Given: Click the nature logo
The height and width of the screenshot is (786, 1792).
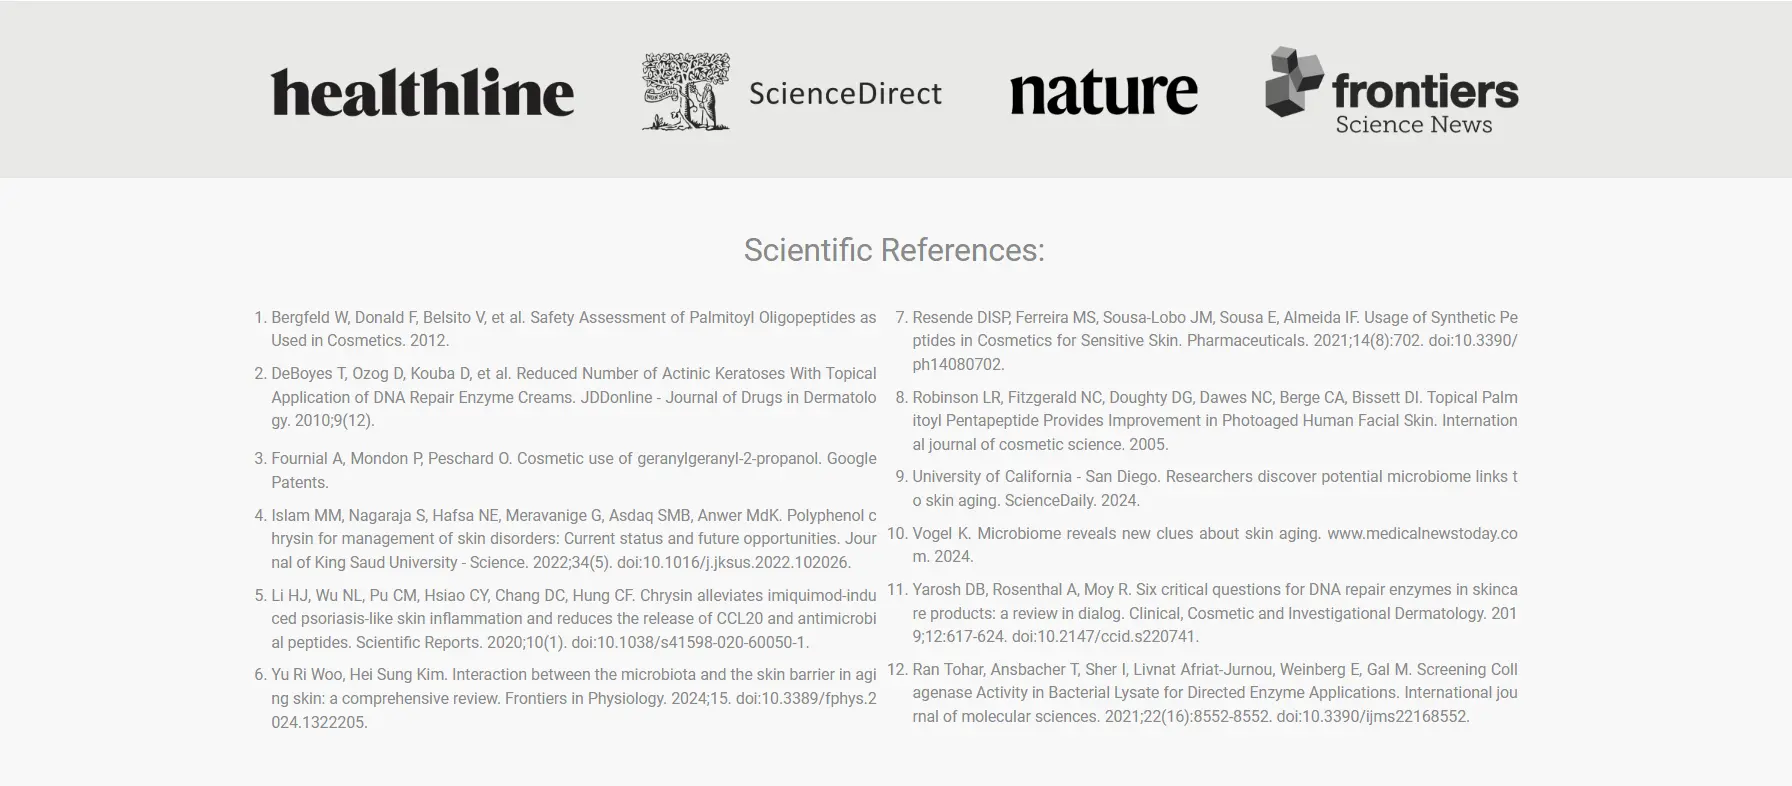Looking at the screenshot, I should tap(1103, 93).
